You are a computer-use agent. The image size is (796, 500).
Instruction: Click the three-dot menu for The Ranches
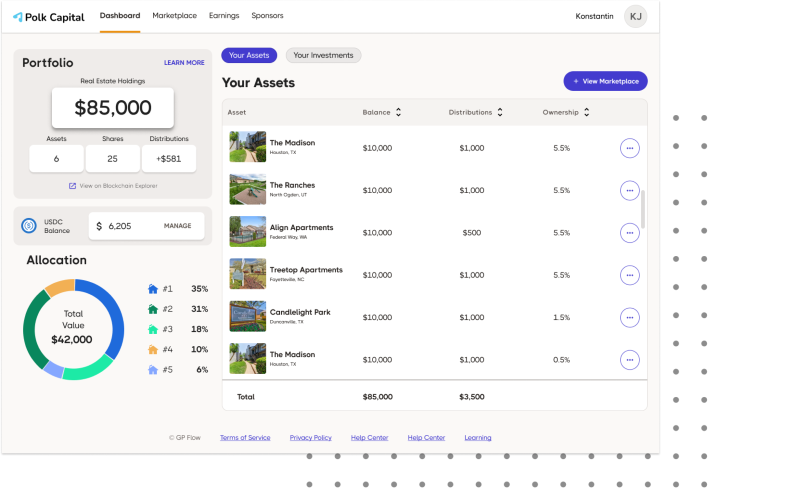(629, 190)
